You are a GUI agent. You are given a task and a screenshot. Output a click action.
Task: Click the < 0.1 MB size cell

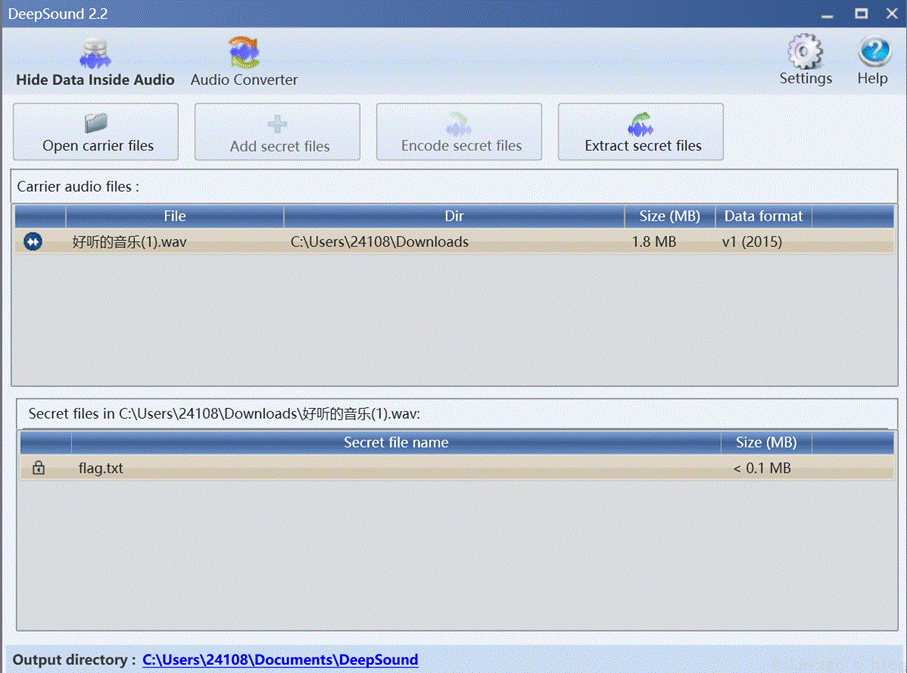[762, 468]
